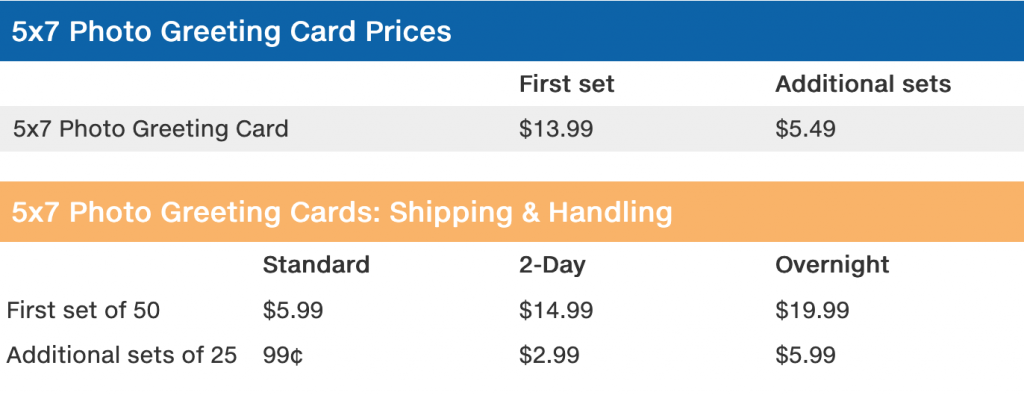Image resolution: width=1024 pixels, height=395 pixels.
Task: Click the $19.99 Overnight shipping price
Action: (812, 310)
